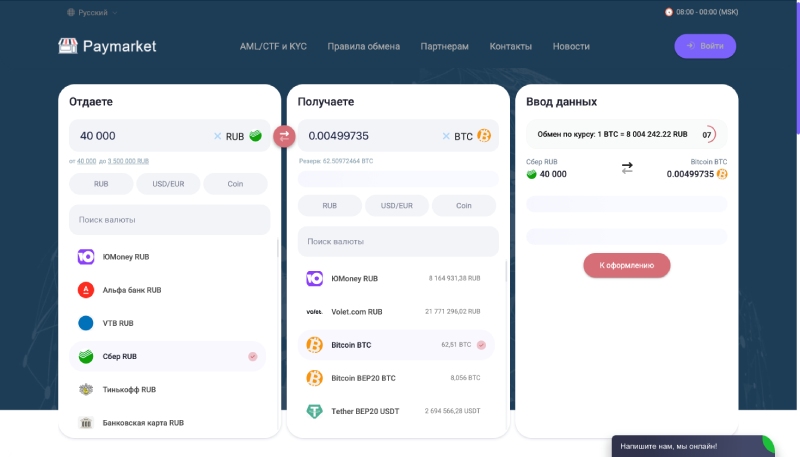Click the Войти login button

pyautogui.click(x=705, y=46)
